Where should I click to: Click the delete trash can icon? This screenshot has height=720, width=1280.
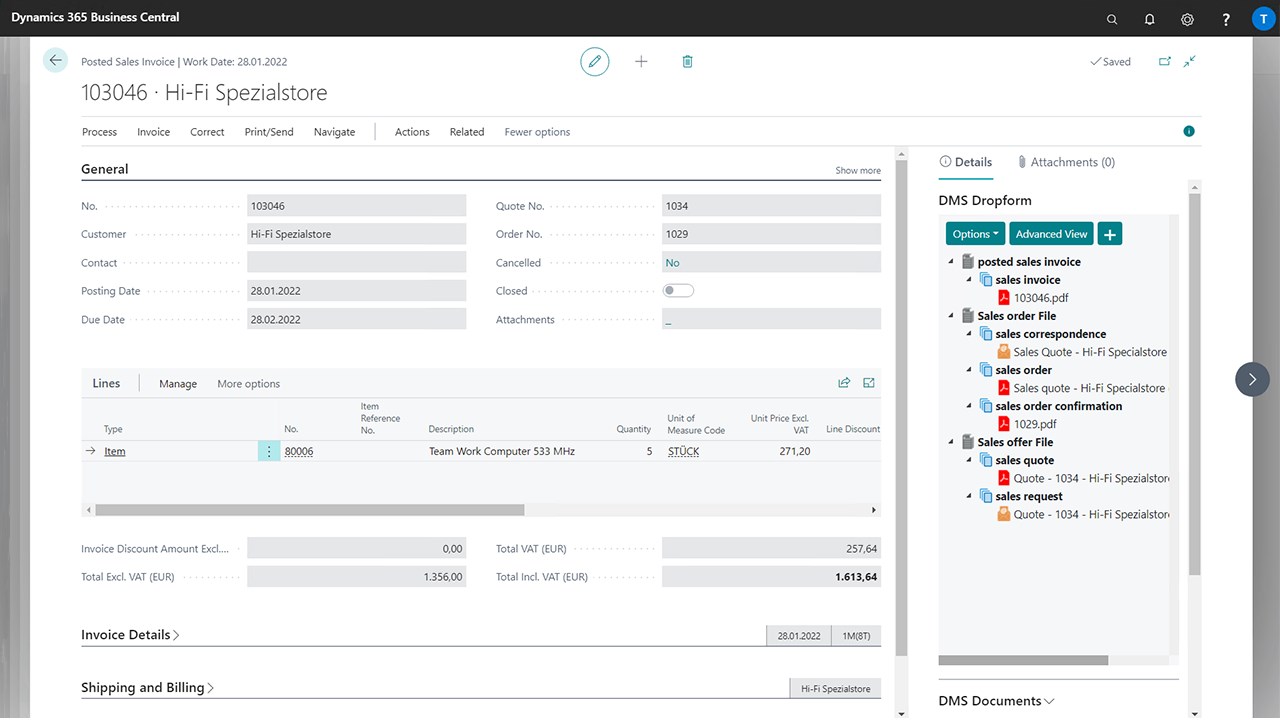coord(687,62)
